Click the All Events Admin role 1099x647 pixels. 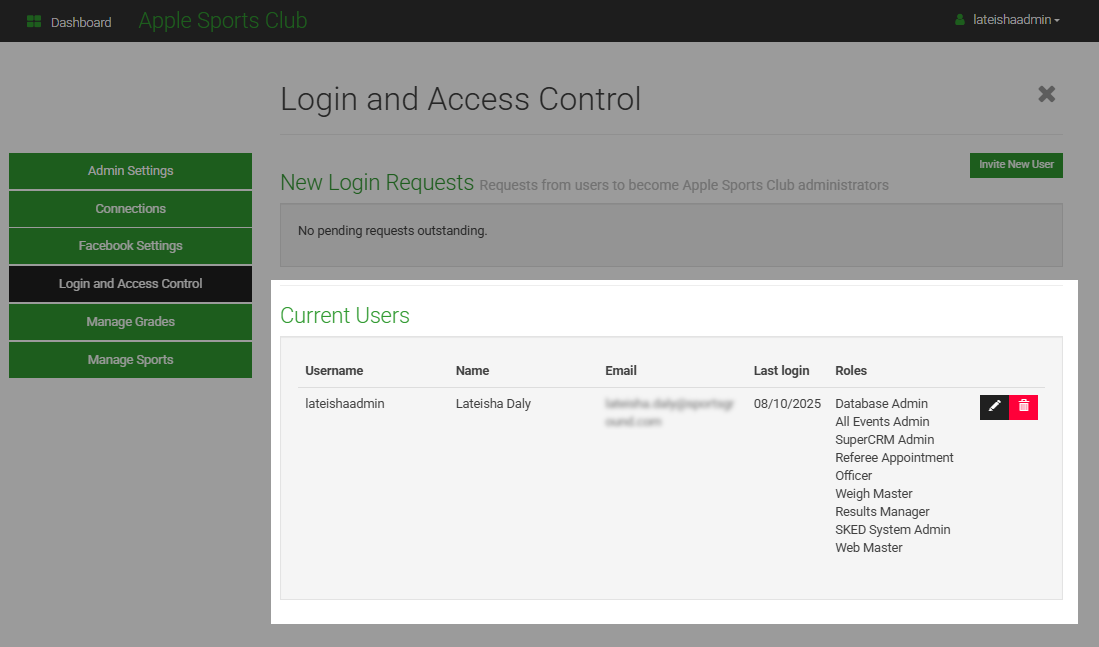click(882, 422)
